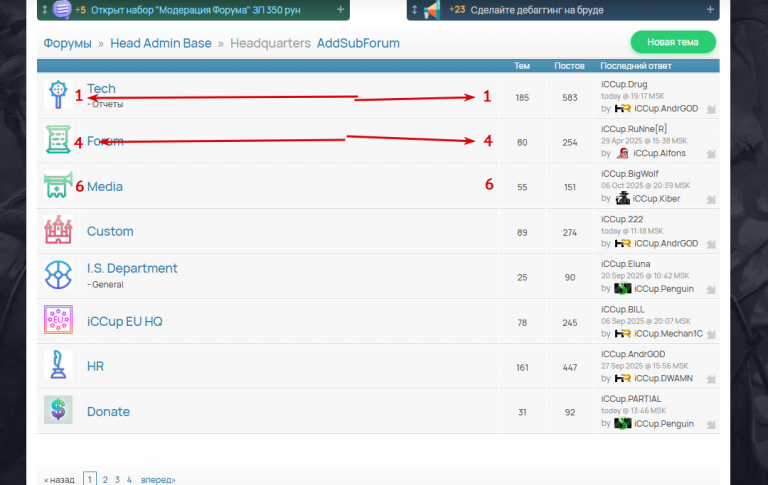The width and height of the screenshot is (768, 485).
Task: Click iCCup.Kiber avatar in Media row
Action: tap(623, 198)
